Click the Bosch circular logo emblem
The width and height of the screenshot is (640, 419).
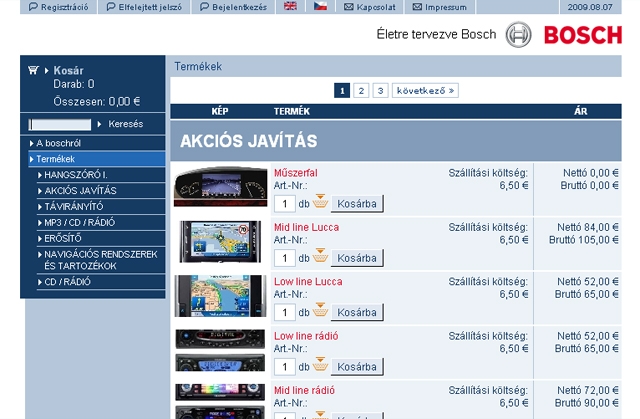518,35
